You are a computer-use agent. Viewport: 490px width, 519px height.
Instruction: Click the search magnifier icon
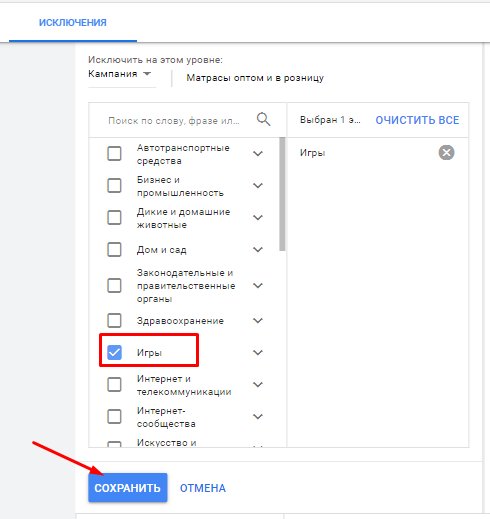(263, 119)
